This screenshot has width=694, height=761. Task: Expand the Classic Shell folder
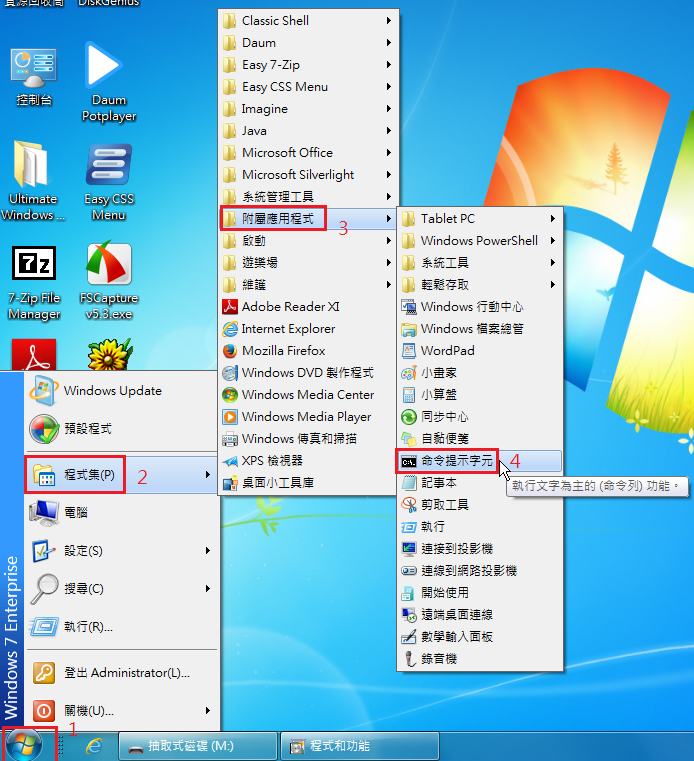click(x=308, y=21)
